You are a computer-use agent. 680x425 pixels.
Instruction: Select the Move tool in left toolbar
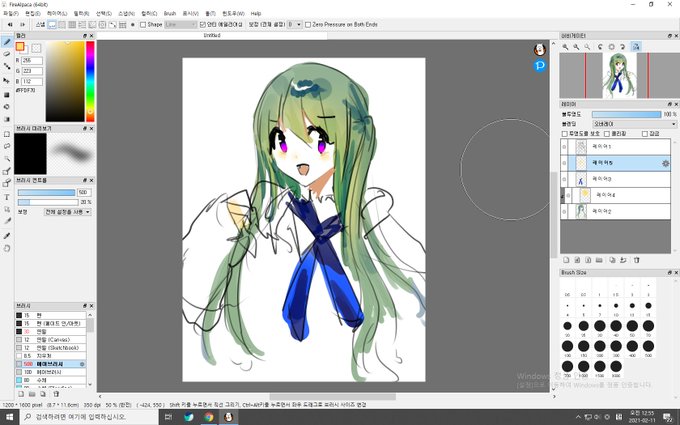[7, 81]
